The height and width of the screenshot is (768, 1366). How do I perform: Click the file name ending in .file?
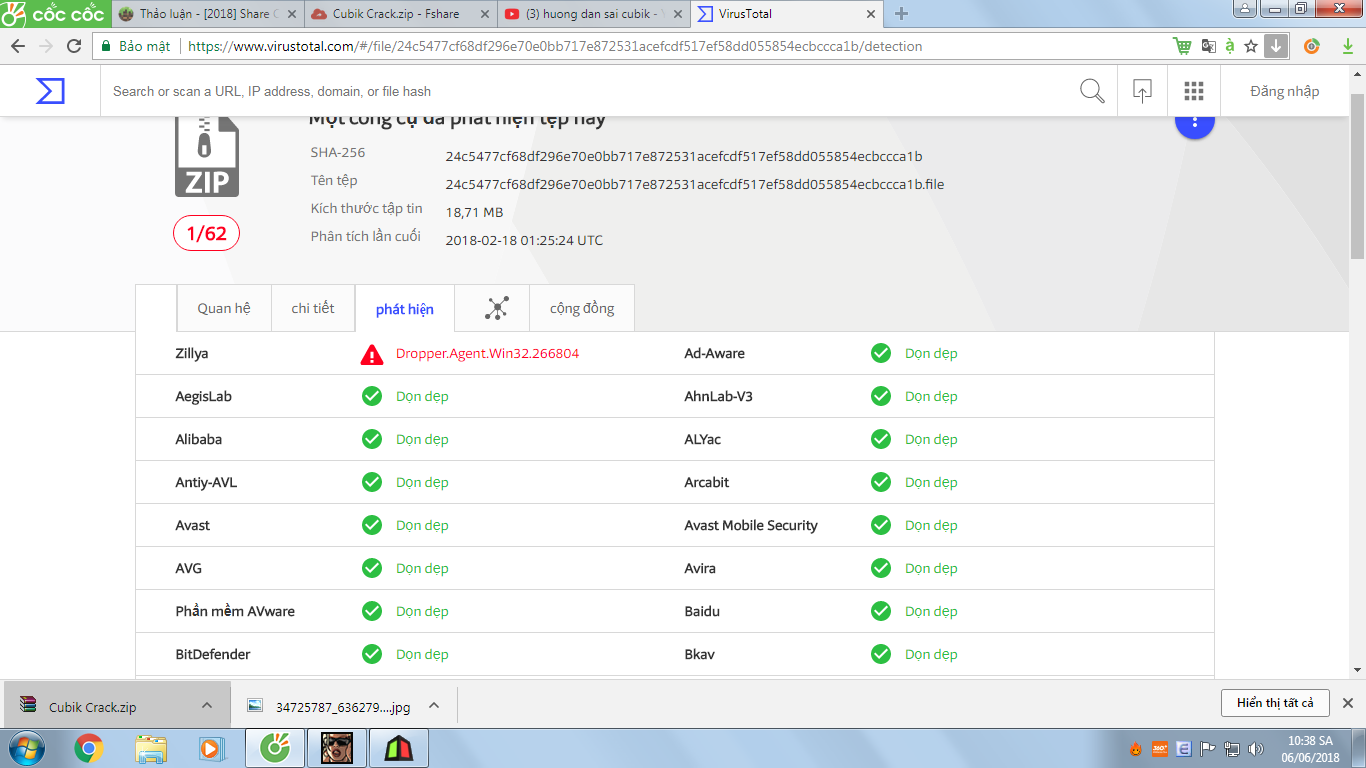[x=695, y=184]
